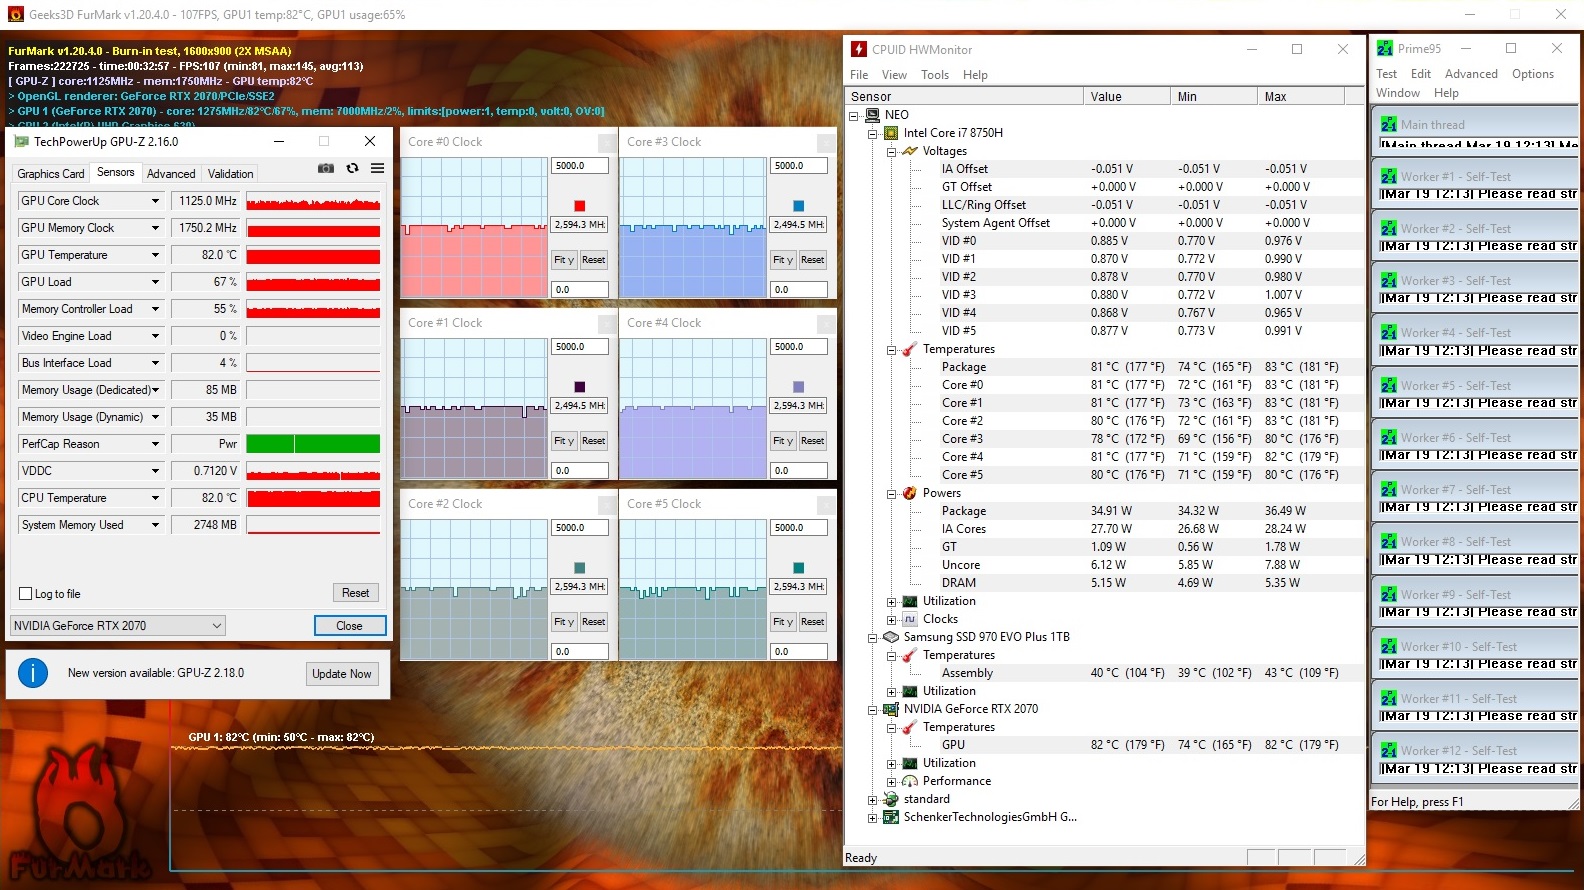Open the Tools menu in HWMonitor
Image resolution: width=1584 pixels, height=890 pixels.
935,75
